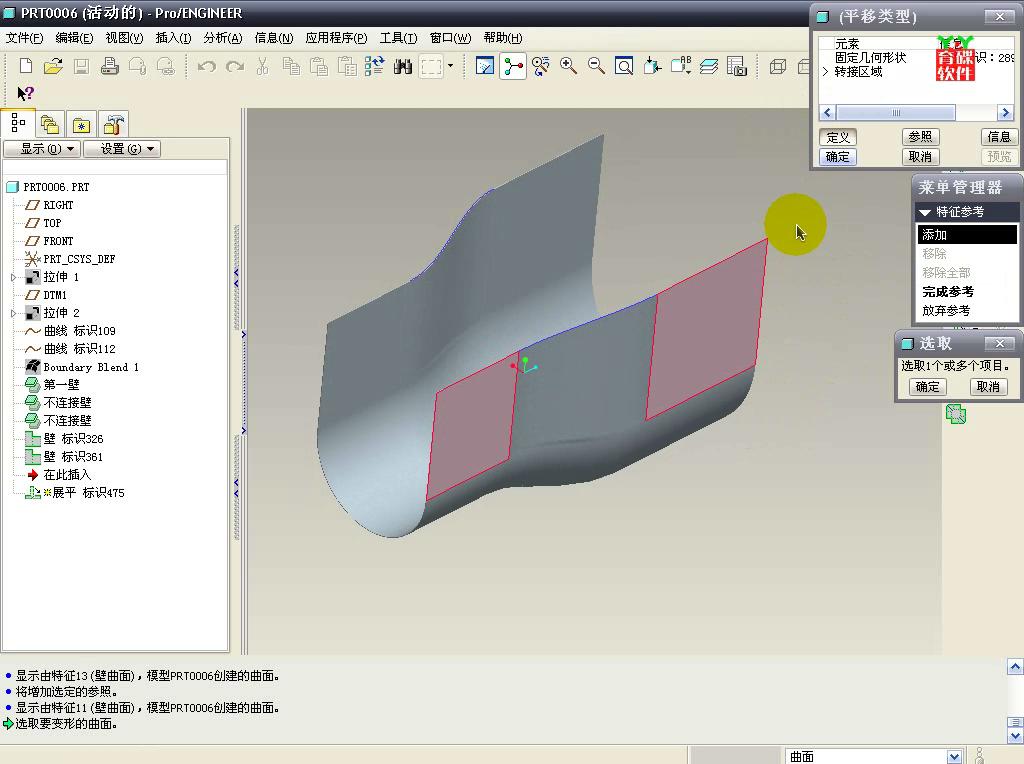The height and width of the screenshot is (764, 1024).
Task: Click 确定 in the 平移类型 dialog
Action: (x=838, y=157)
